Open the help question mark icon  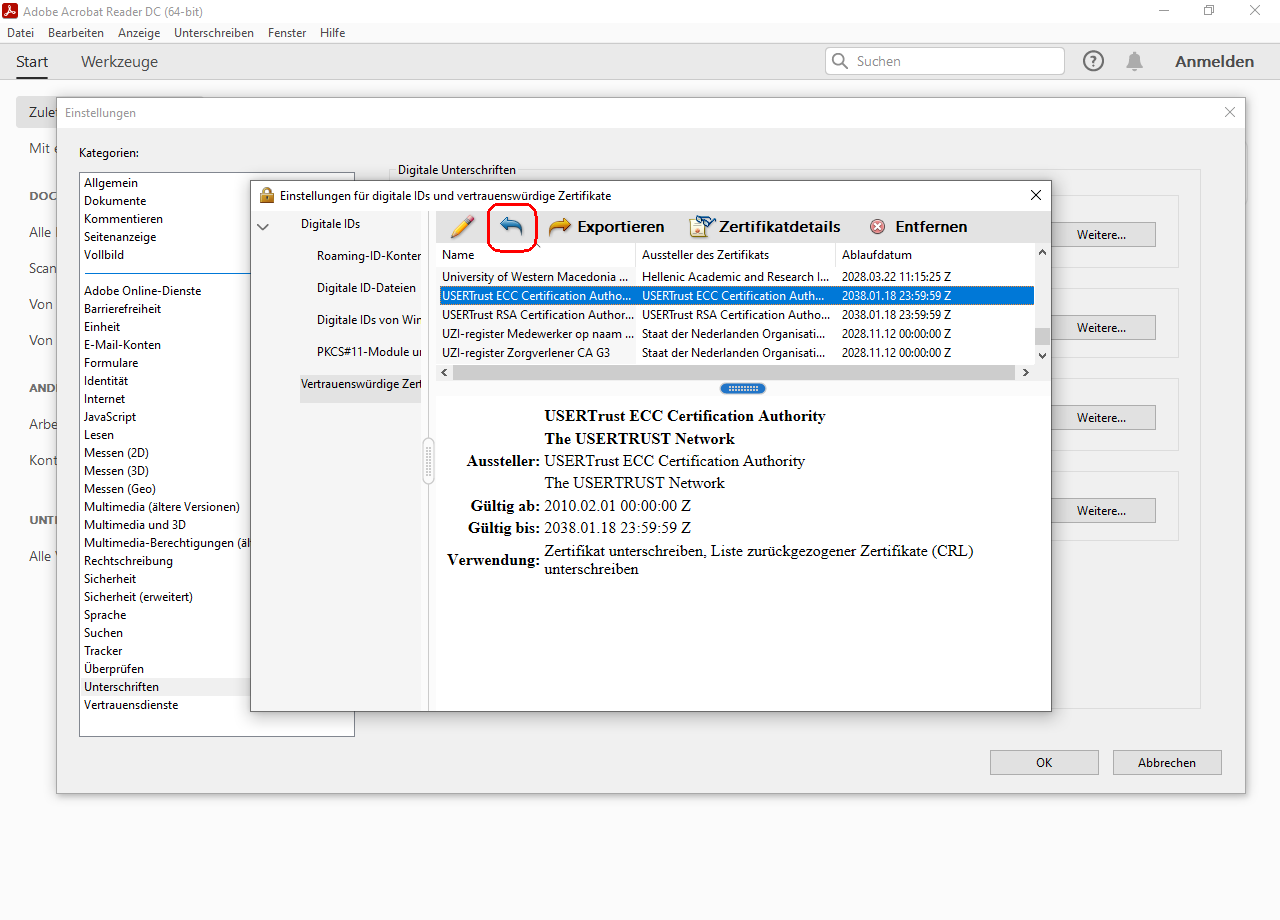[1094, 61]
